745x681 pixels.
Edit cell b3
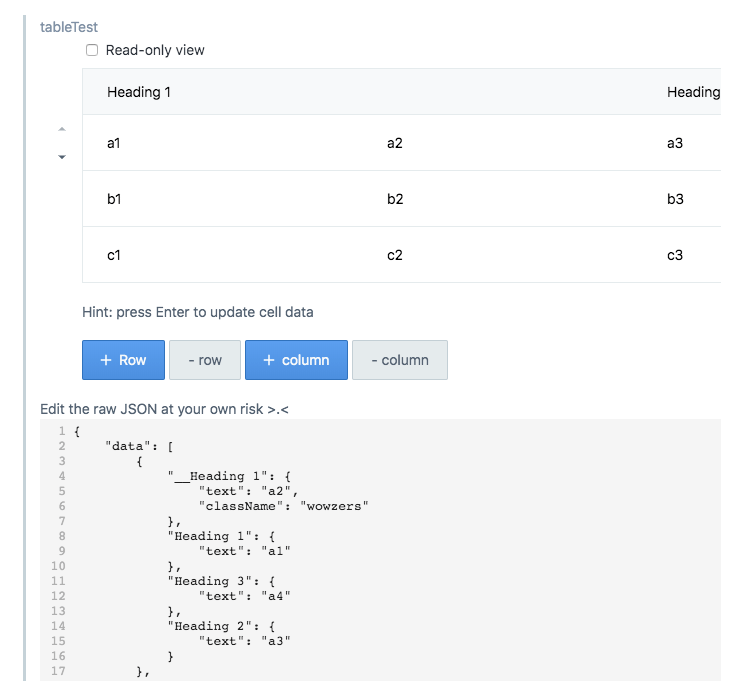pyautogui.click(x=675, y=199)
